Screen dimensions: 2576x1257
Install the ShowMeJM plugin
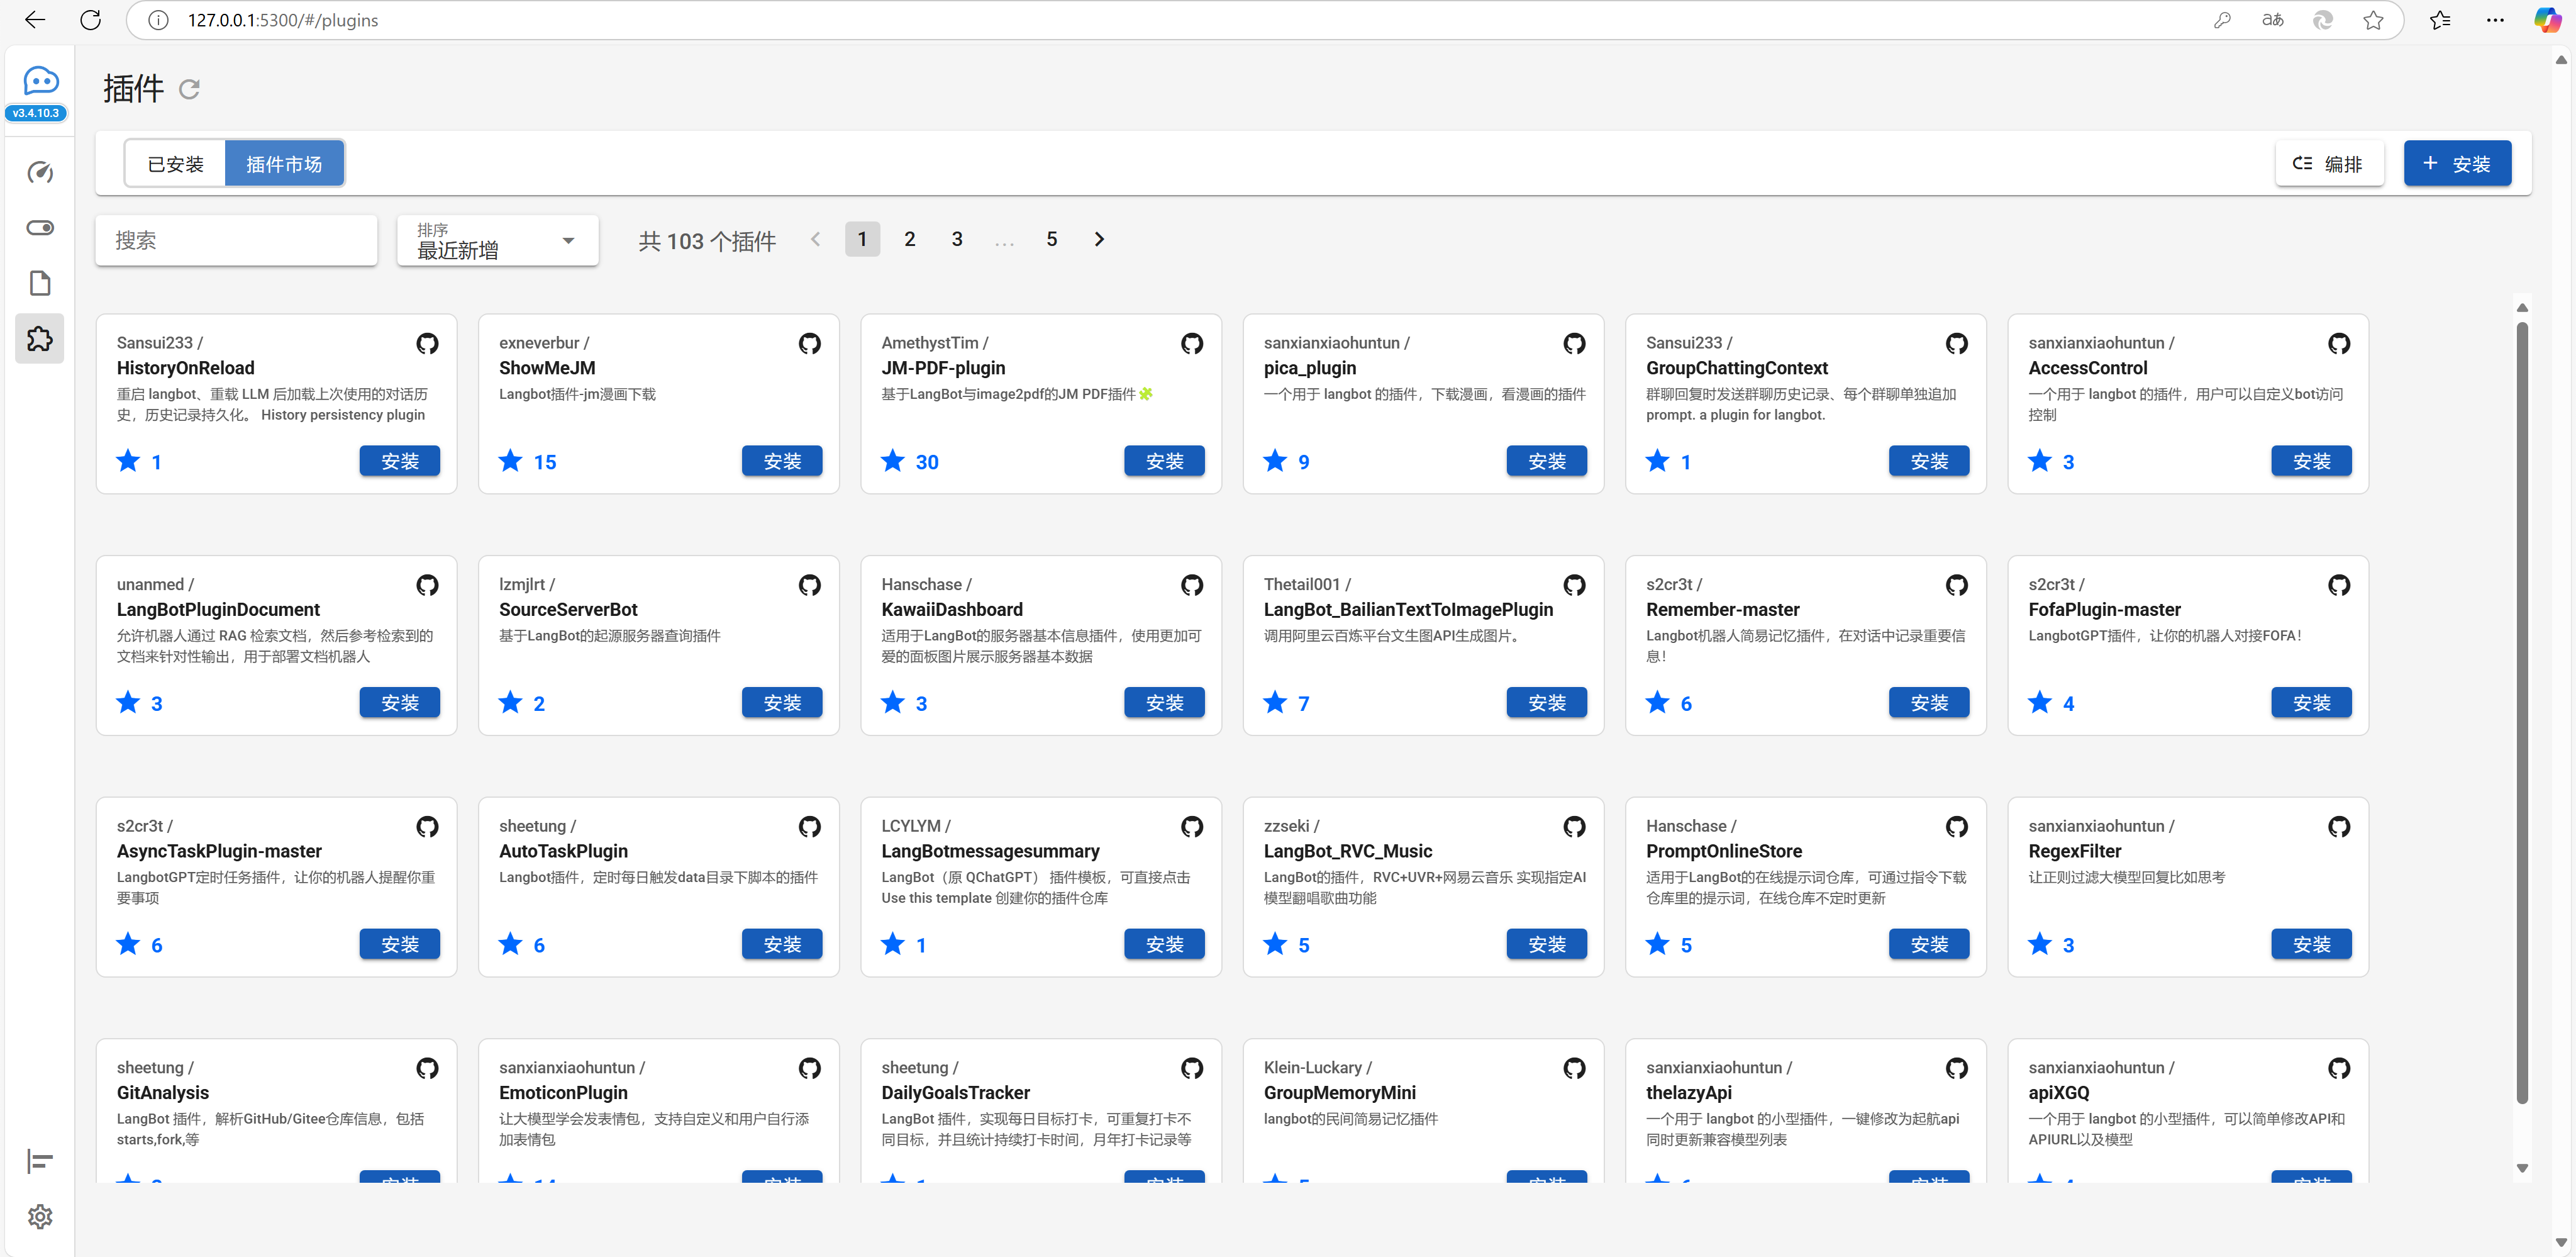coord(781,461)
